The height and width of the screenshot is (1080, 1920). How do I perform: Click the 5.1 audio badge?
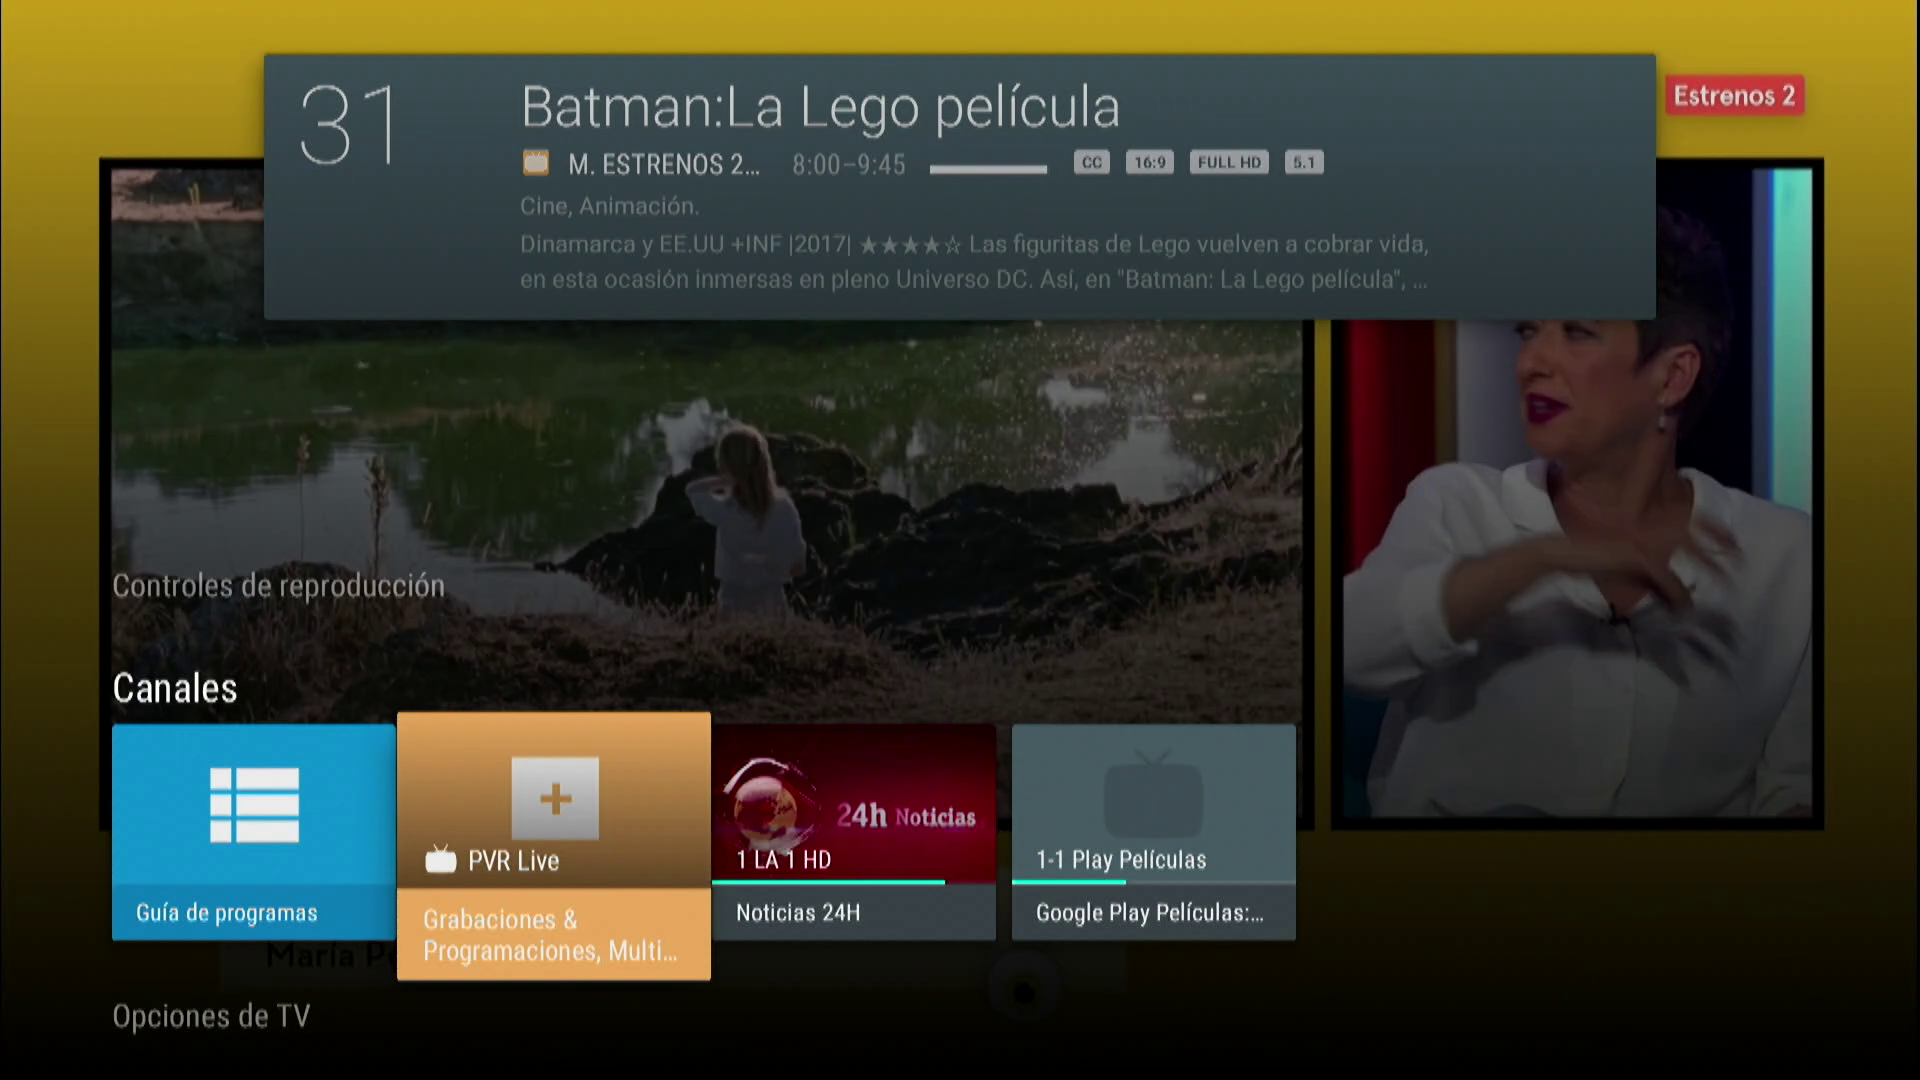click(x=1303, y=163)
